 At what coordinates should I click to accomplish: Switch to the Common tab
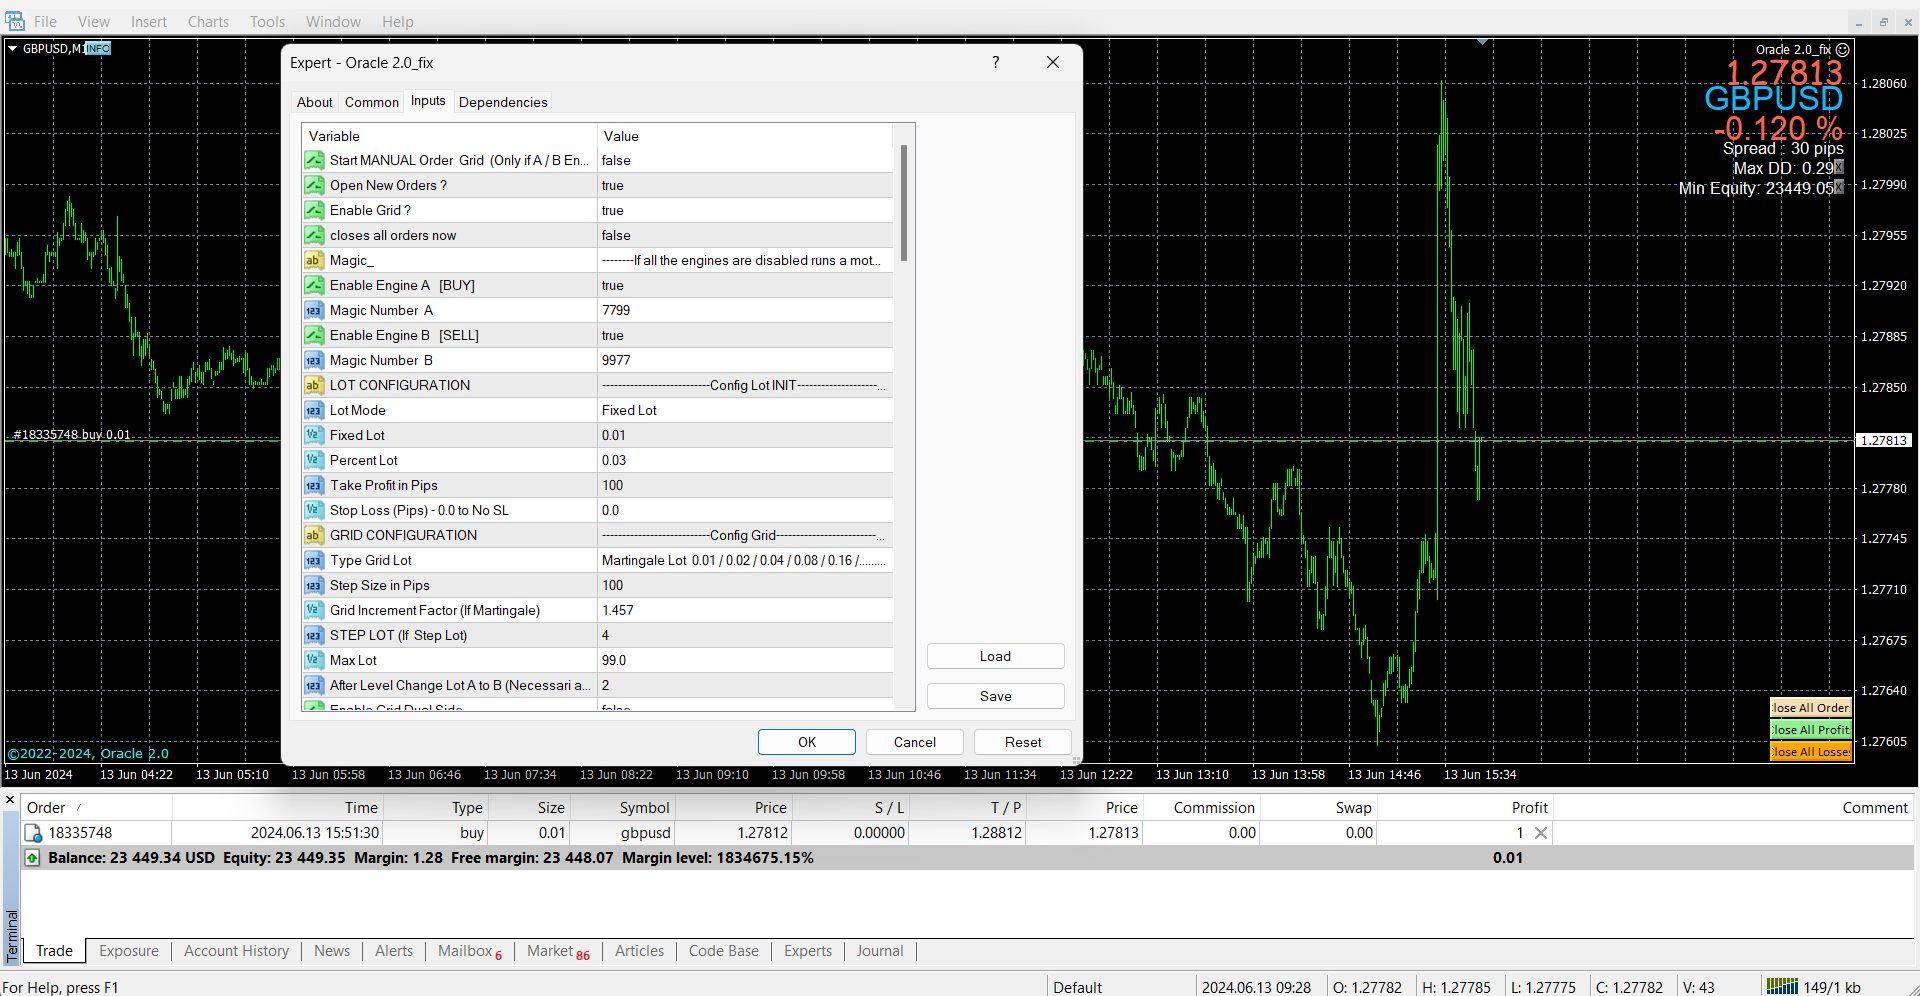(371, 102)
